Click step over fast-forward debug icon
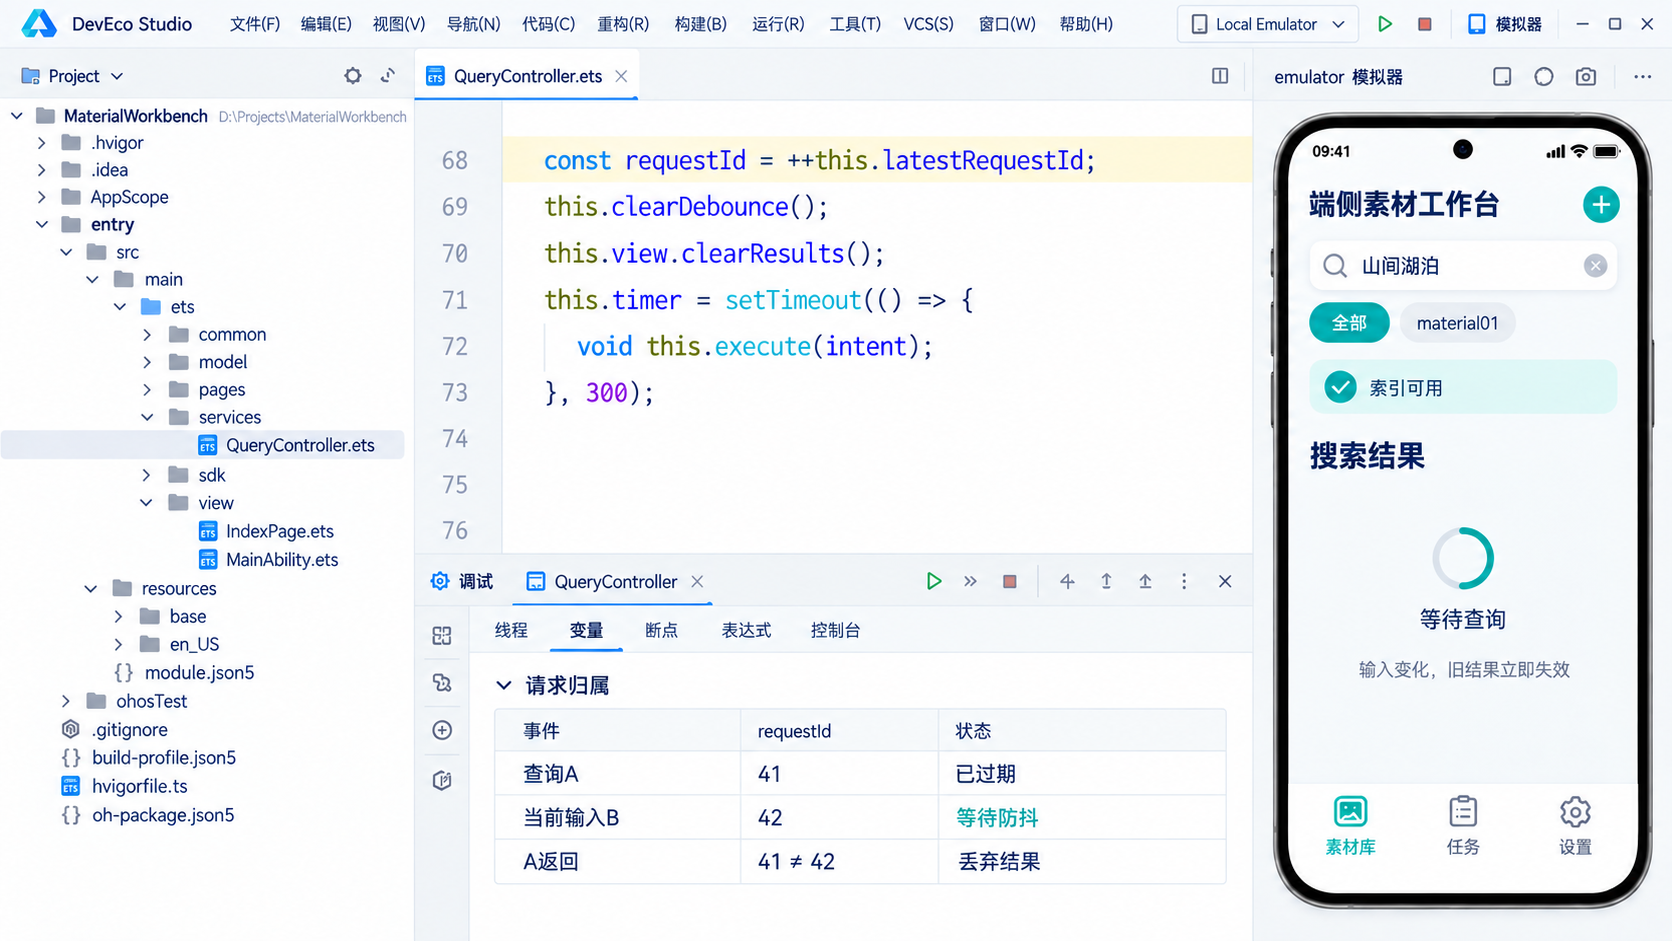The height and width of the screenshot is (941, 1672). (970, 581)
